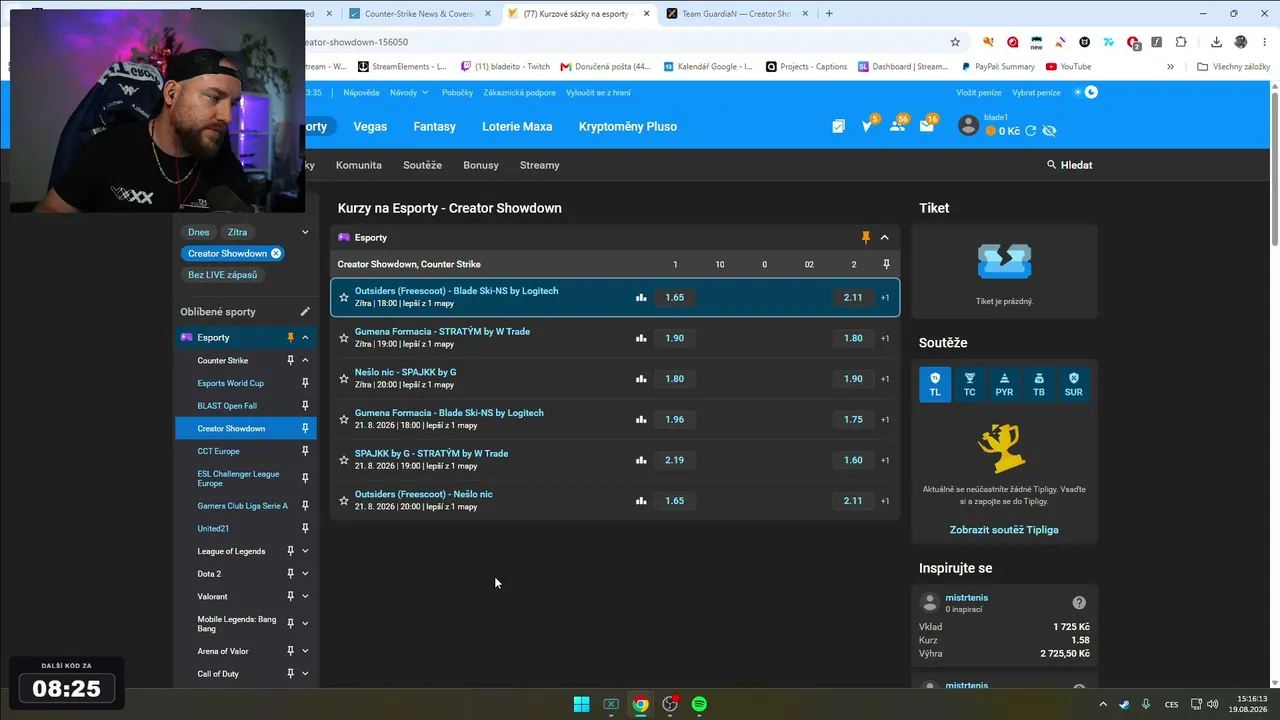Expand the Valorant leagues
1280x720 pixels.
tap(305, 596)
